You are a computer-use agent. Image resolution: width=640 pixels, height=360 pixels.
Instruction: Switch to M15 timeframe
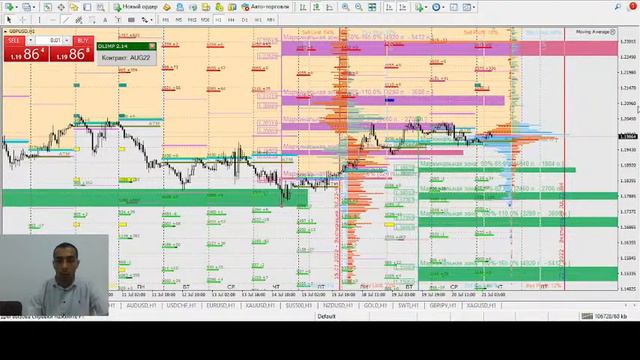coord(191,20)
